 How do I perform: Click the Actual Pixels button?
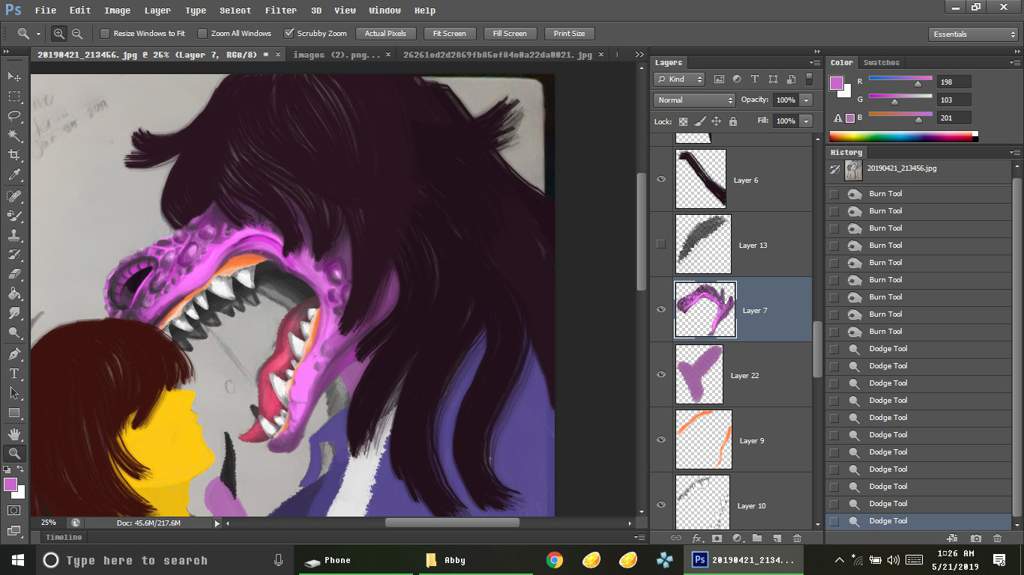385,33
